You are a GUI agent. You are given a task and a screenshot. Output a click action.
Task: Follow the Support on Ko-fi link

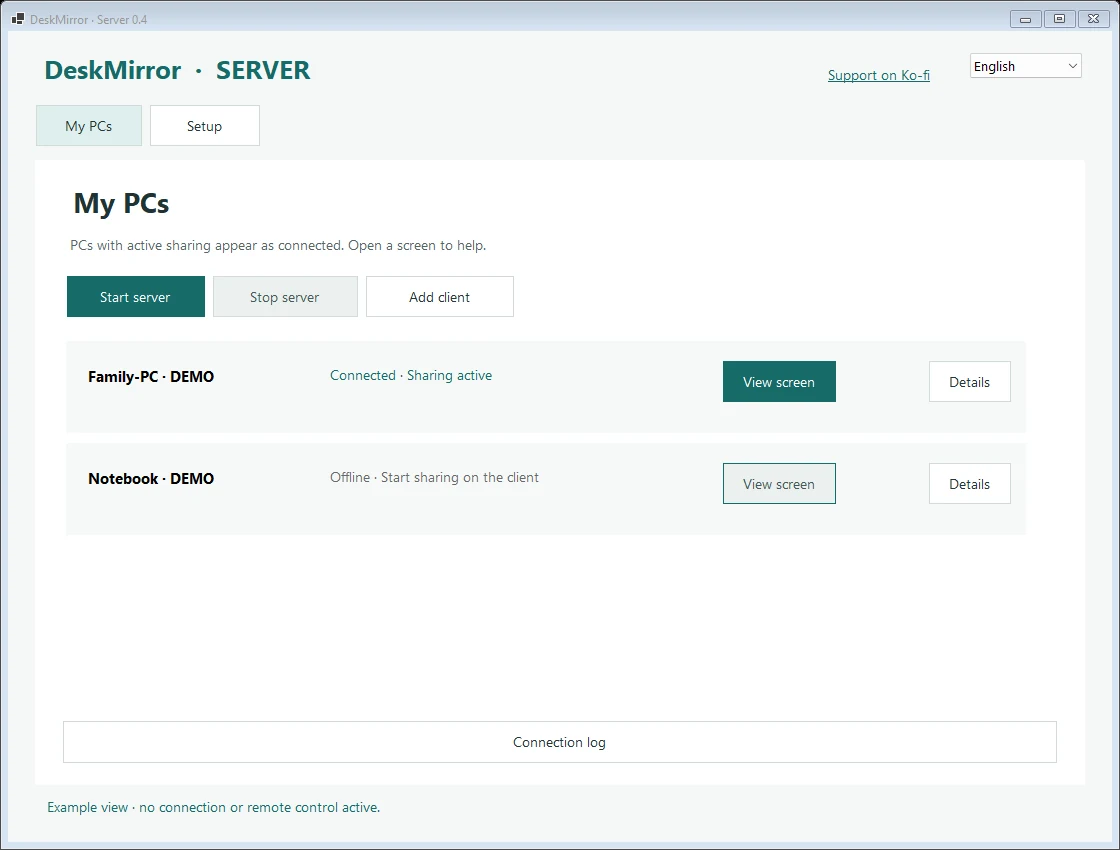[x=879, y=75]
